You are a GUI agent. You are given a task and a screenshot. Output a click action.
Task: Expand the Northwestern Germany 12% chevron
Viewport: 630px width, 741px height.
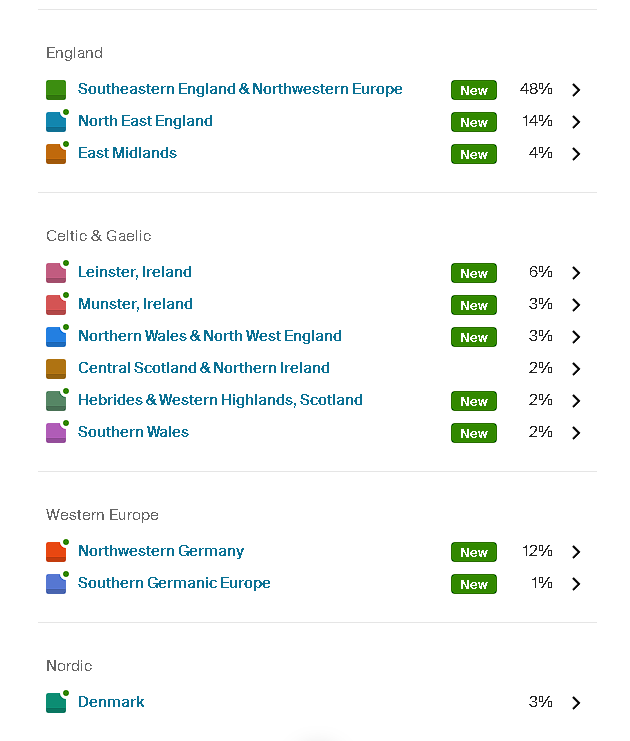click(x=576, y=552)
